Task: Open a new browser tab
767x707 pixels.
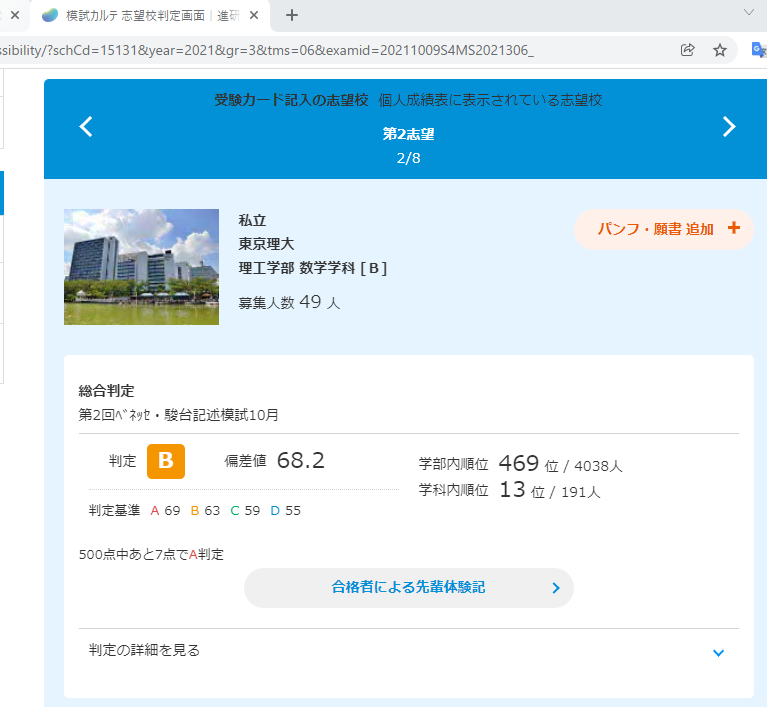Action: click(292, 16)
